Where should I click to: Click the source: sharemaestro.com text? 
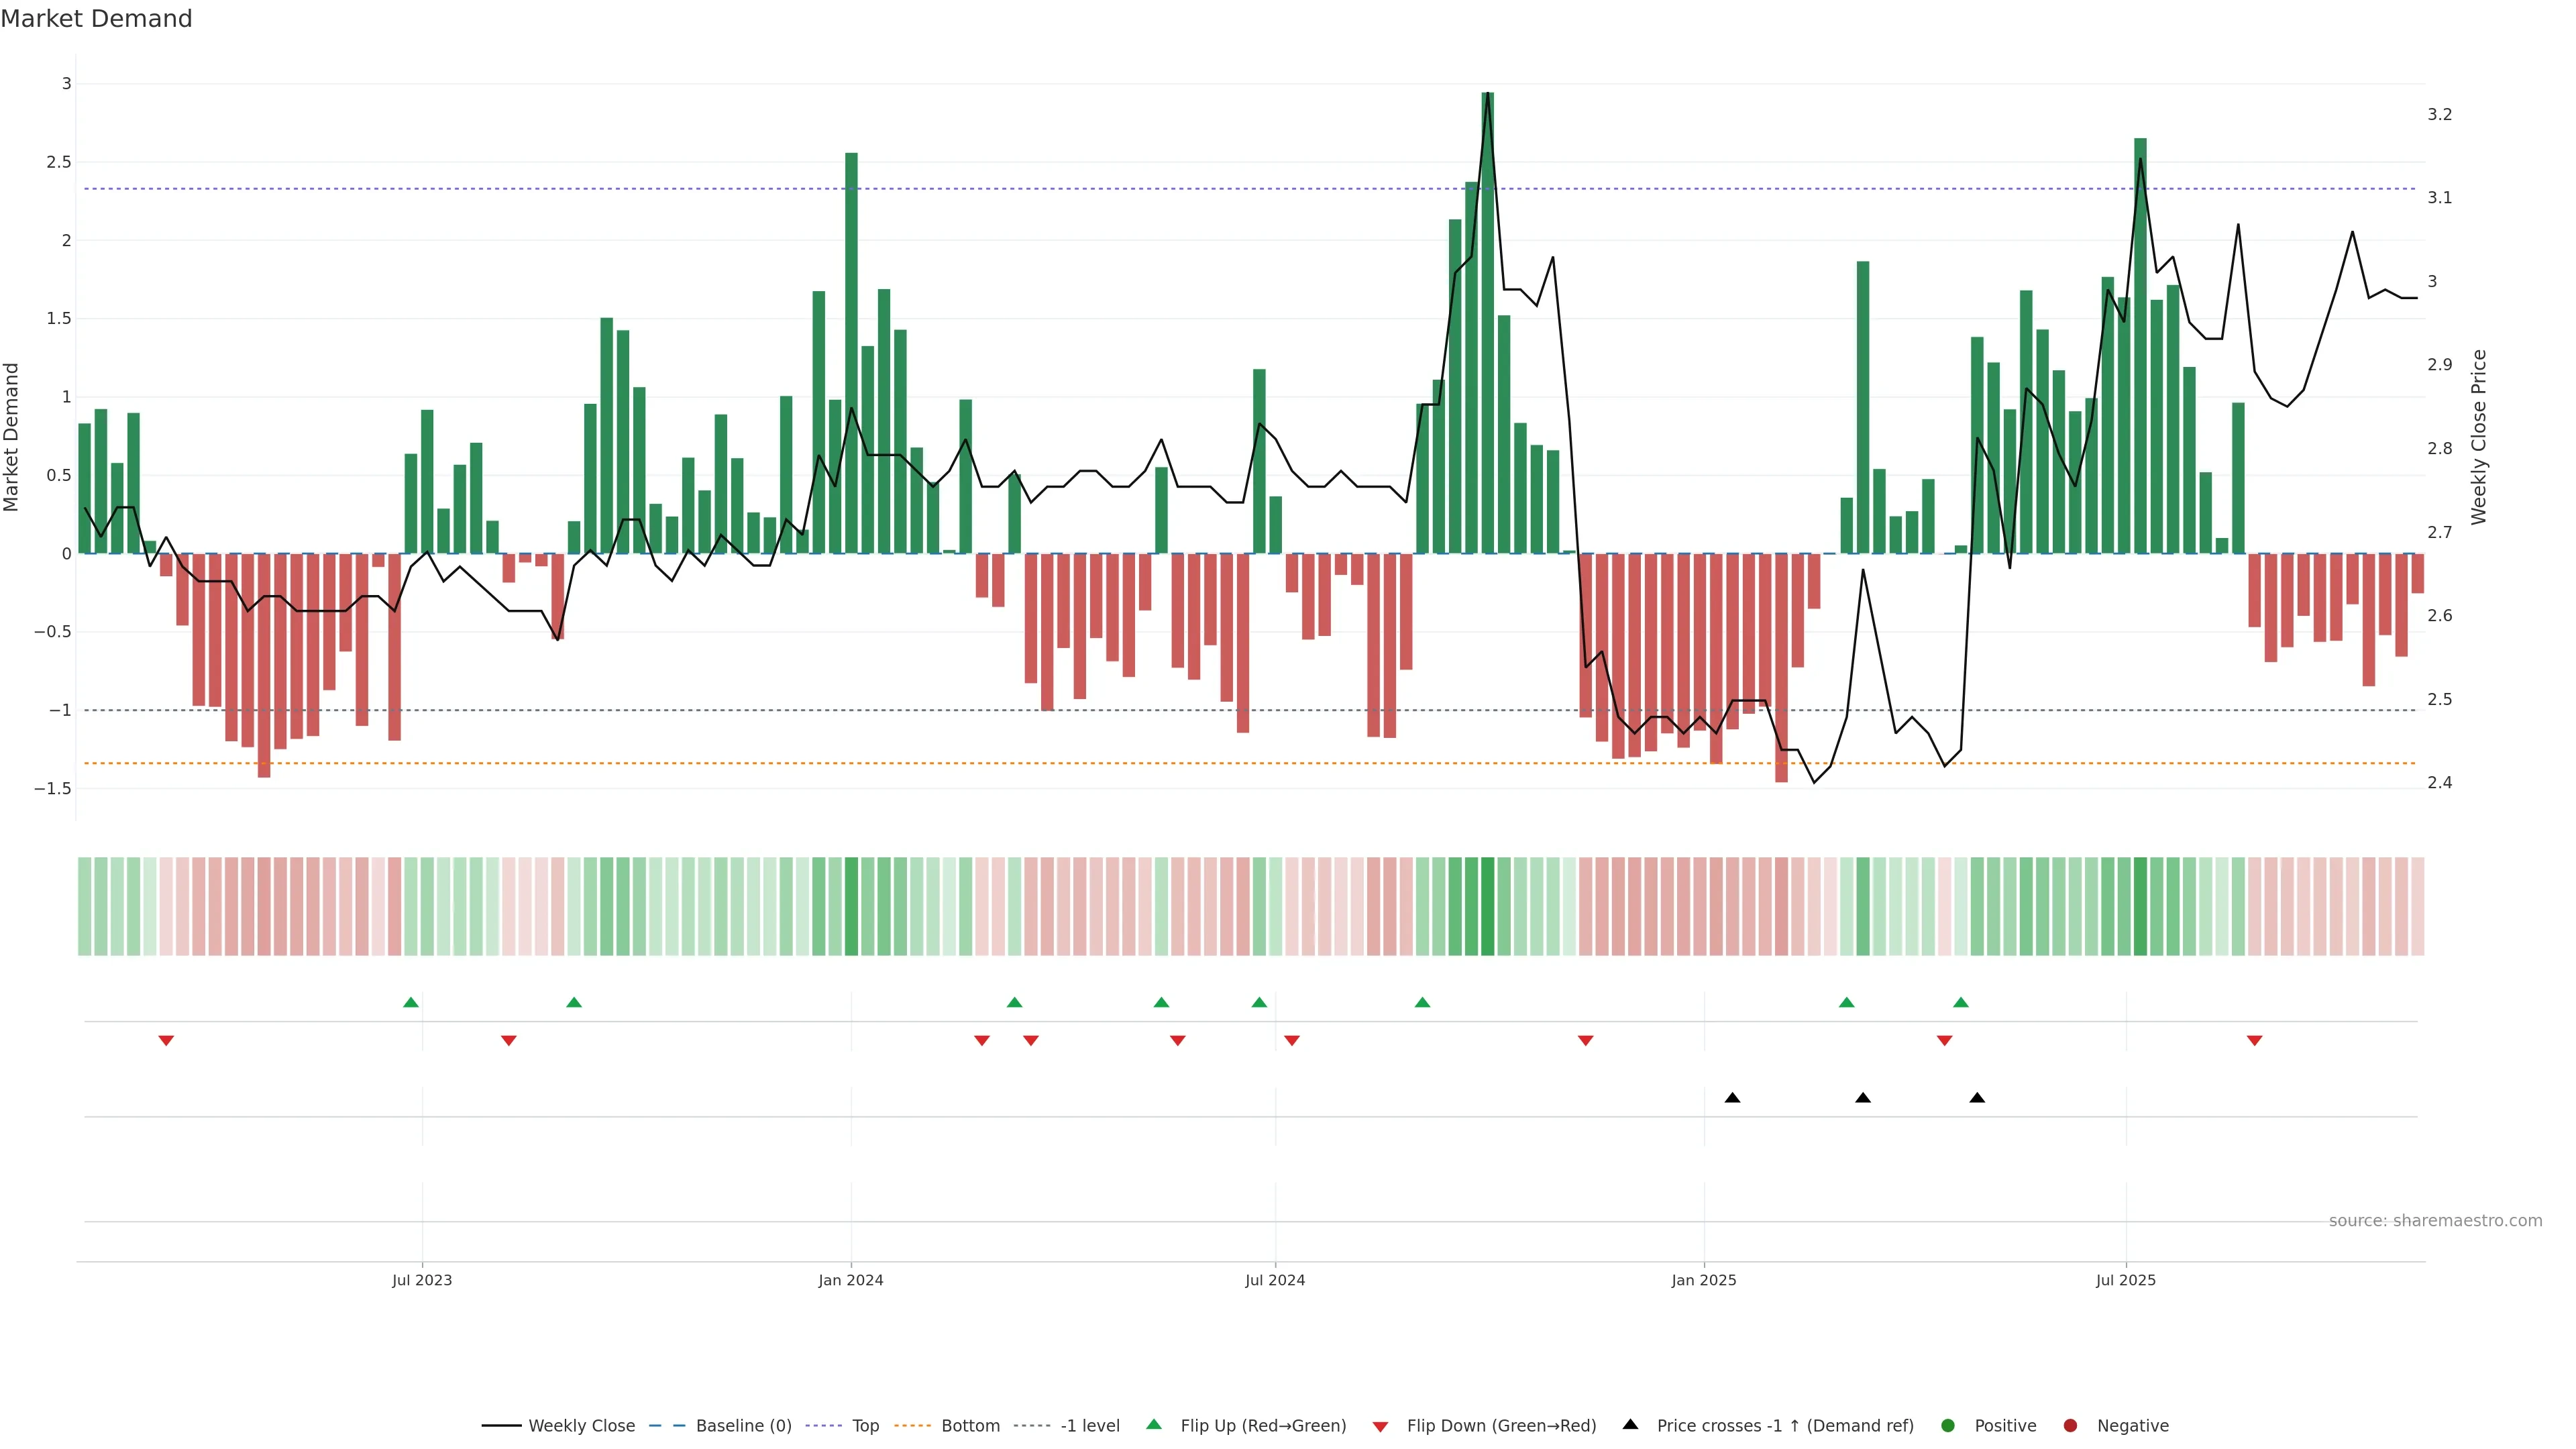[2435, 1221]
